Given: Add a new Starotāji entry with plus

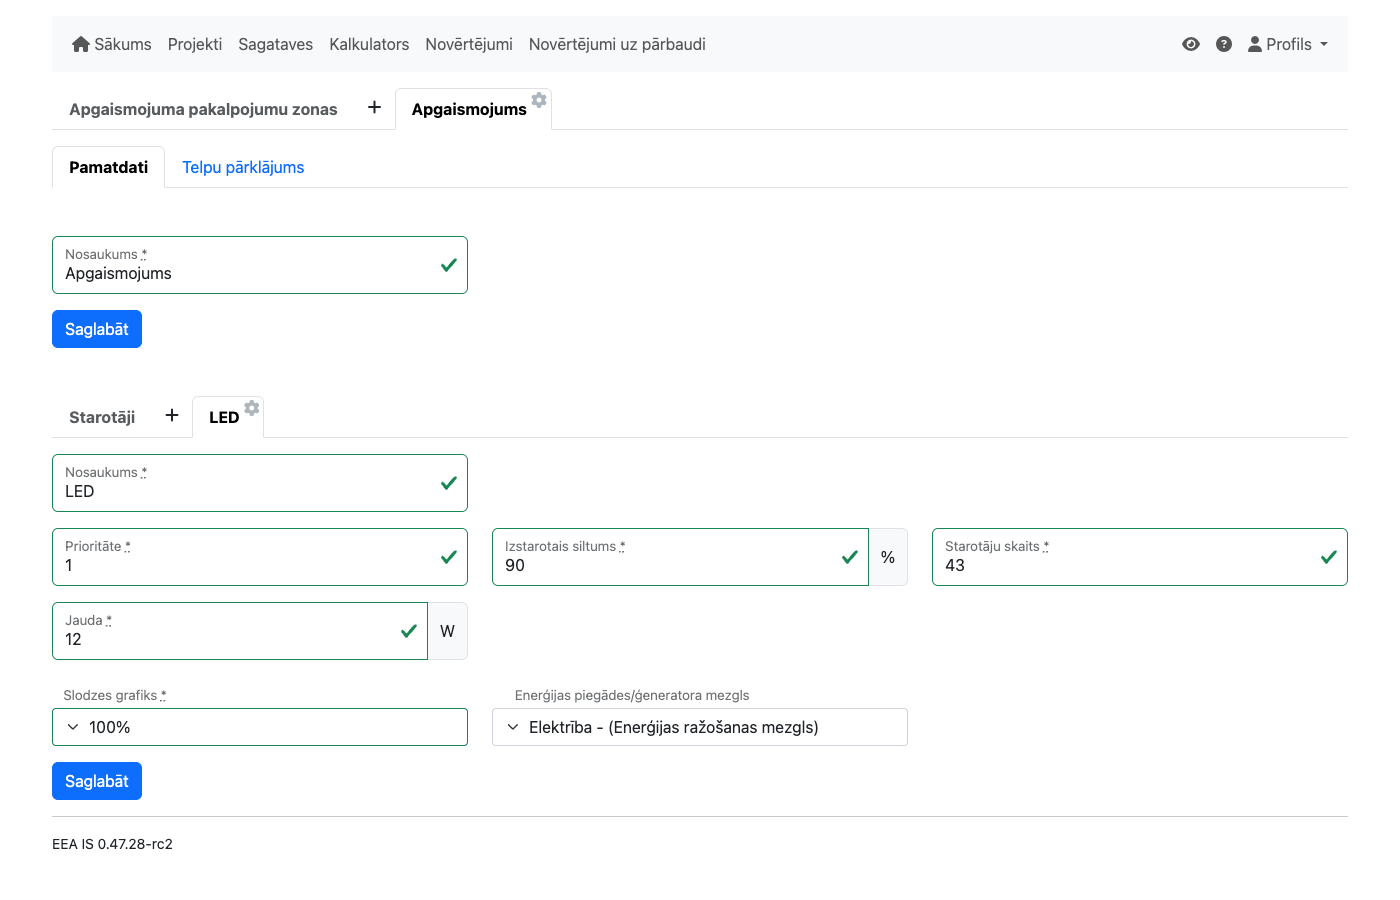Looking at the screenshot, I should 172,416.
